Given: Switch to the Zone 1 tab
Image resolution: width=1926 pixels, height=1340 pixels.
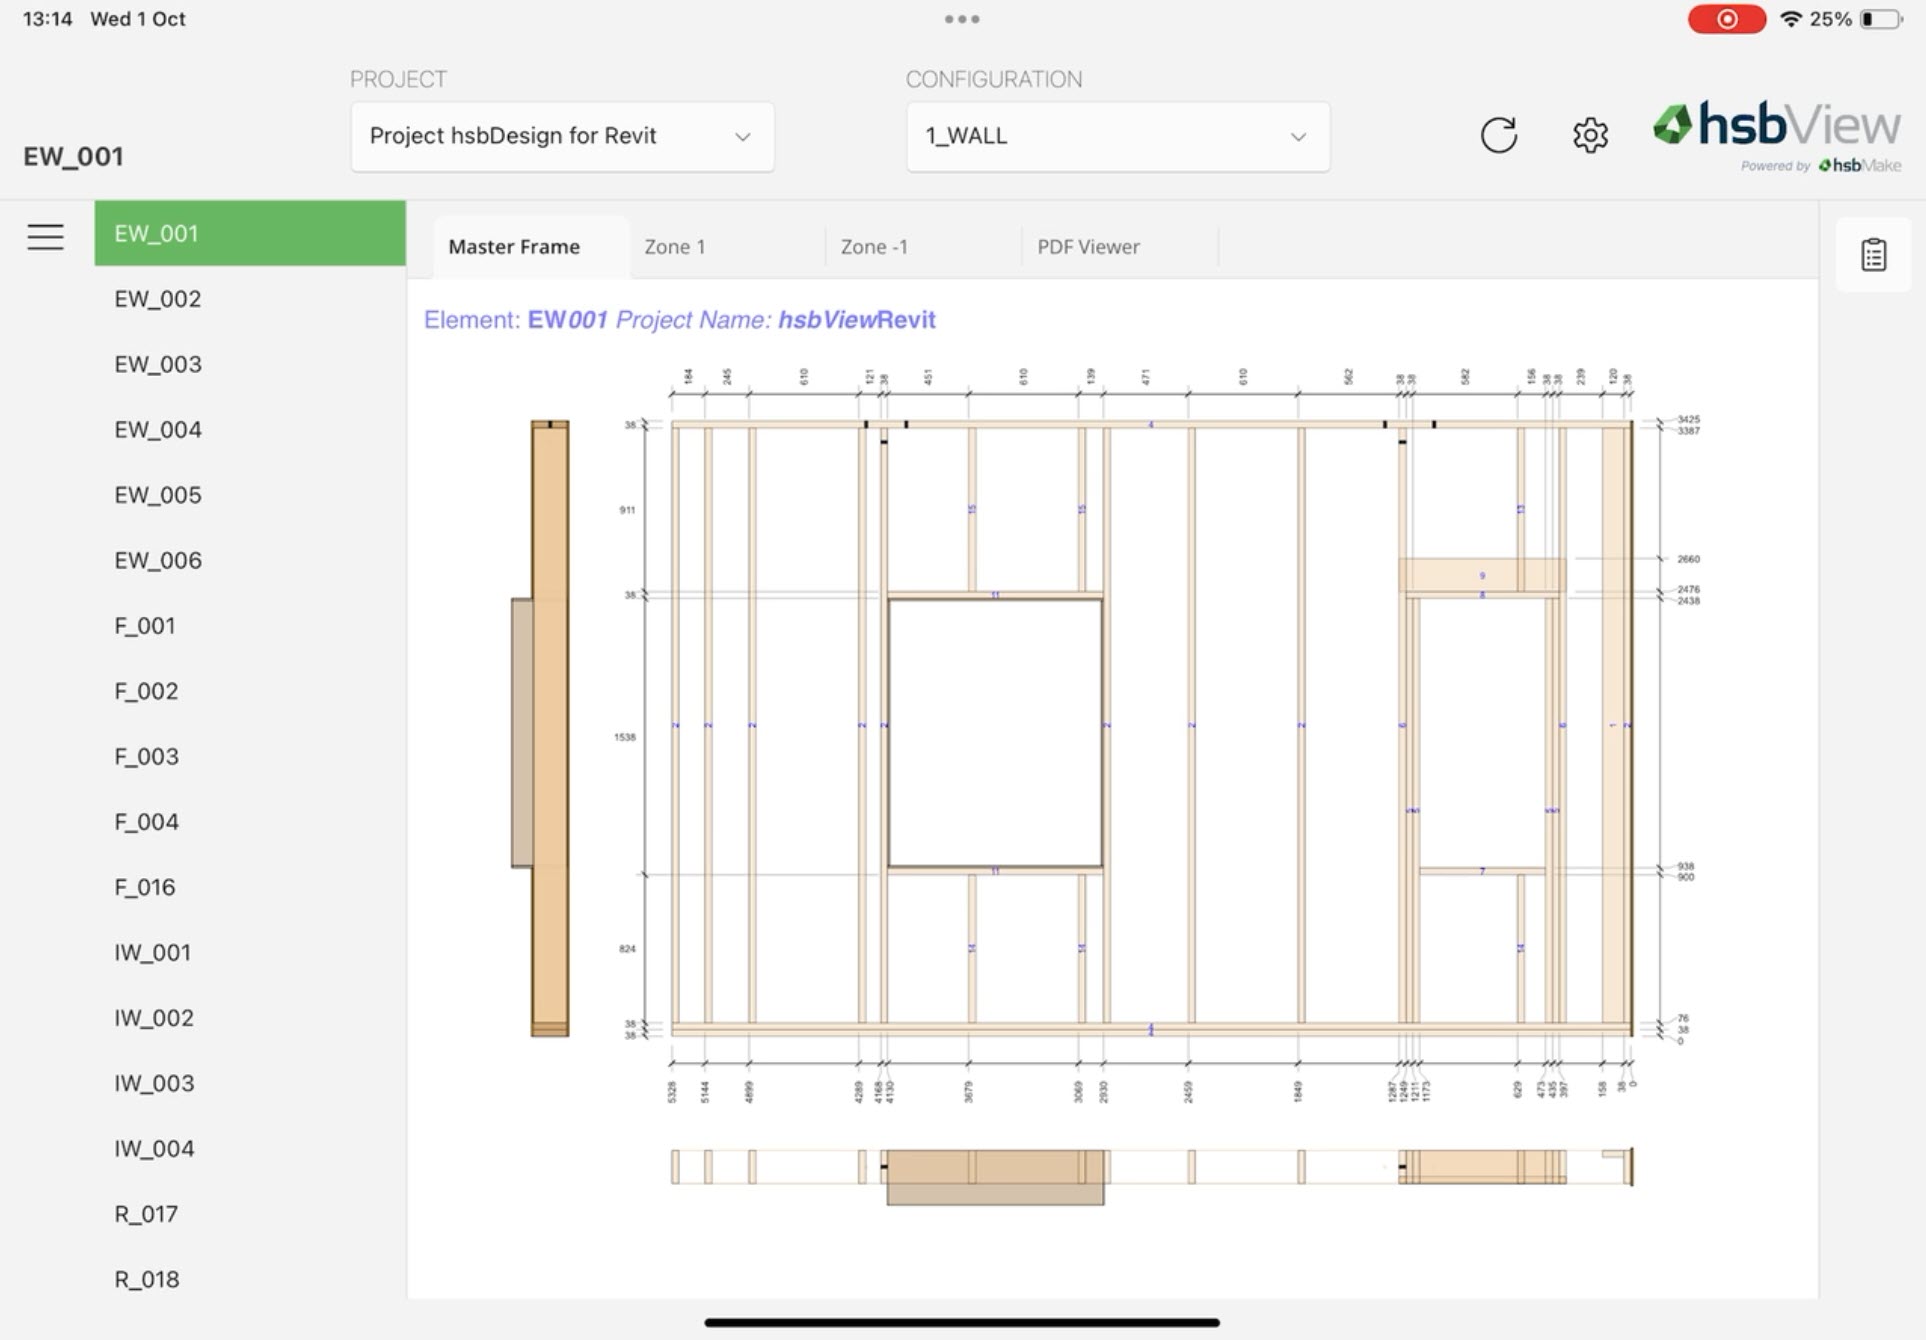Looking at the screenshot, I should pyautogui.click(x=675, y=247).
